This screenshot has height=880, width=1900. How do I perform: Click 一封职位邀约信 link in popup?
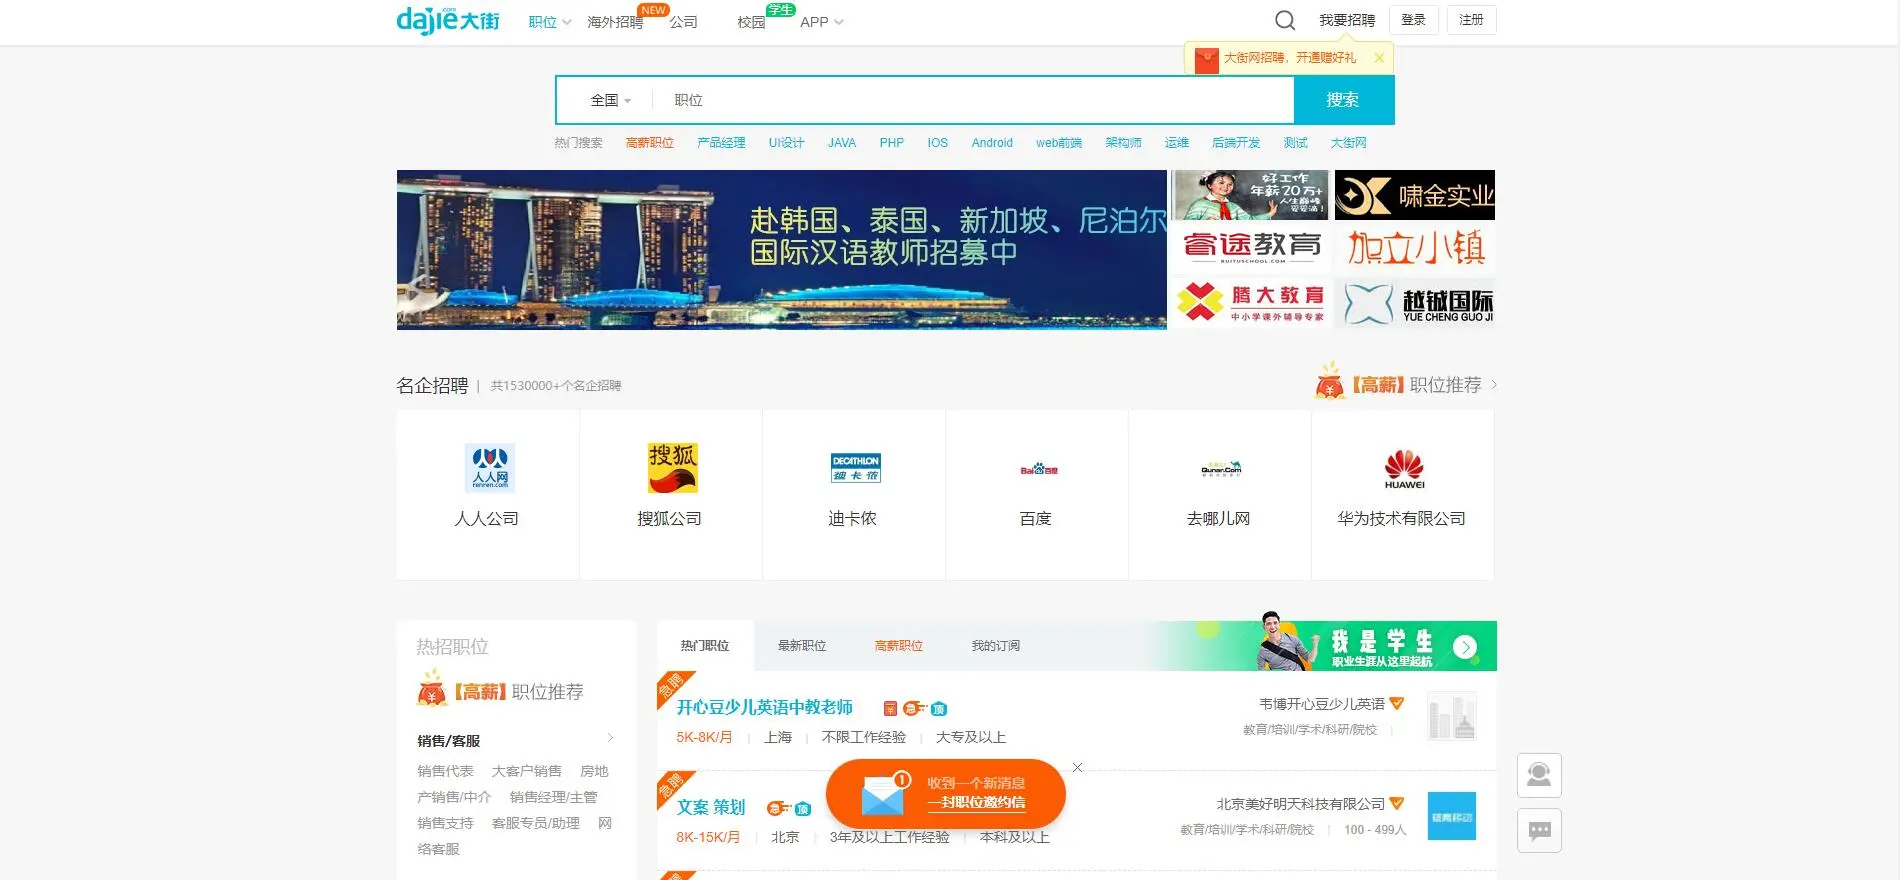(976, 802)
